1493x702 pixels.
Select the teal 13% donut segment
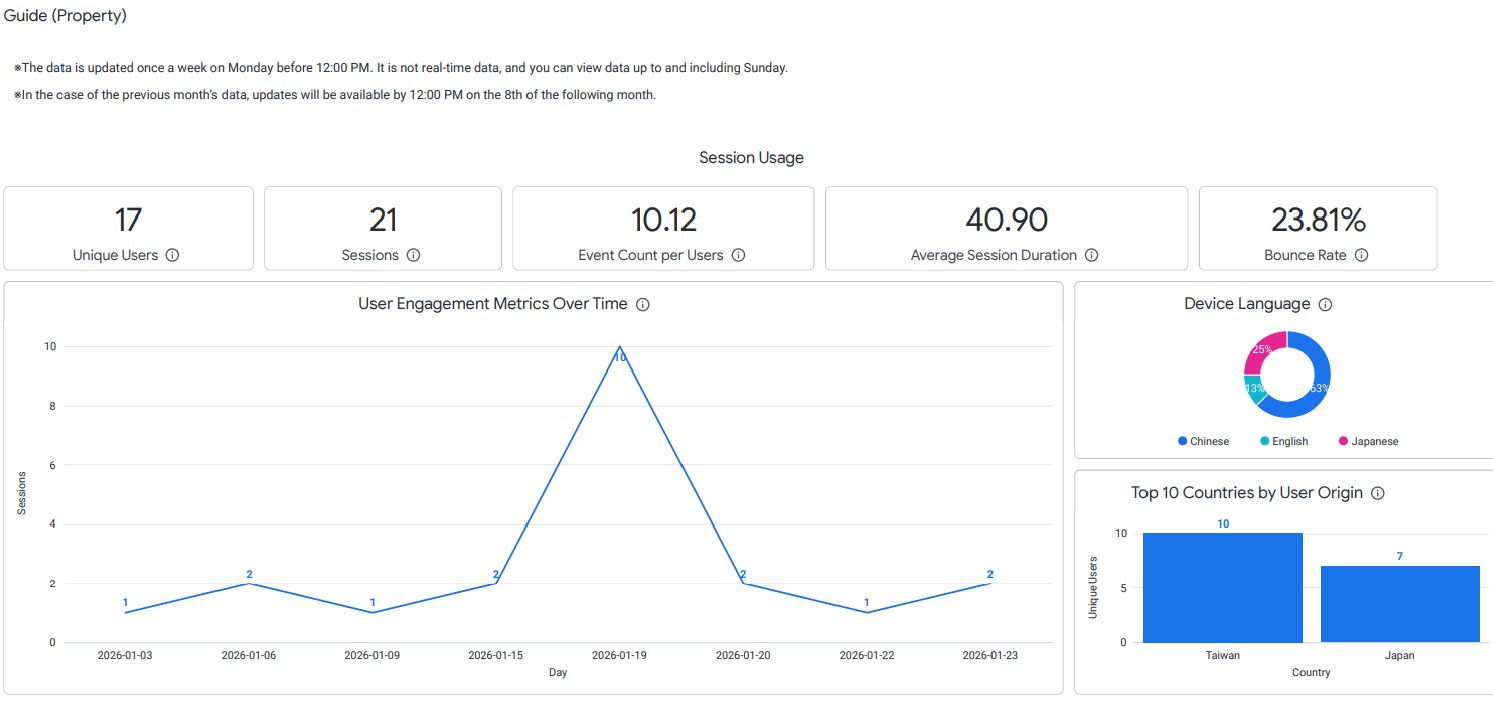(1253, 388)
